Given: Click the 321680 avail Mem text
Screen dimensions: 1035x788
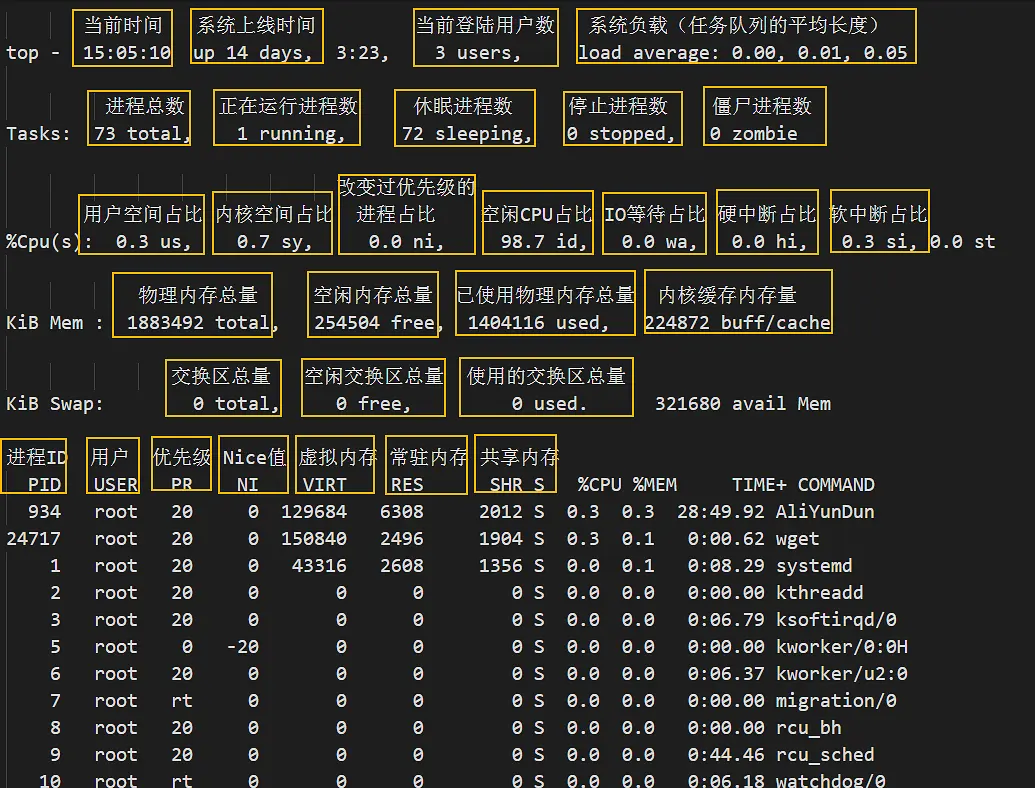Looking at the screenshot, I should (743, 403).
